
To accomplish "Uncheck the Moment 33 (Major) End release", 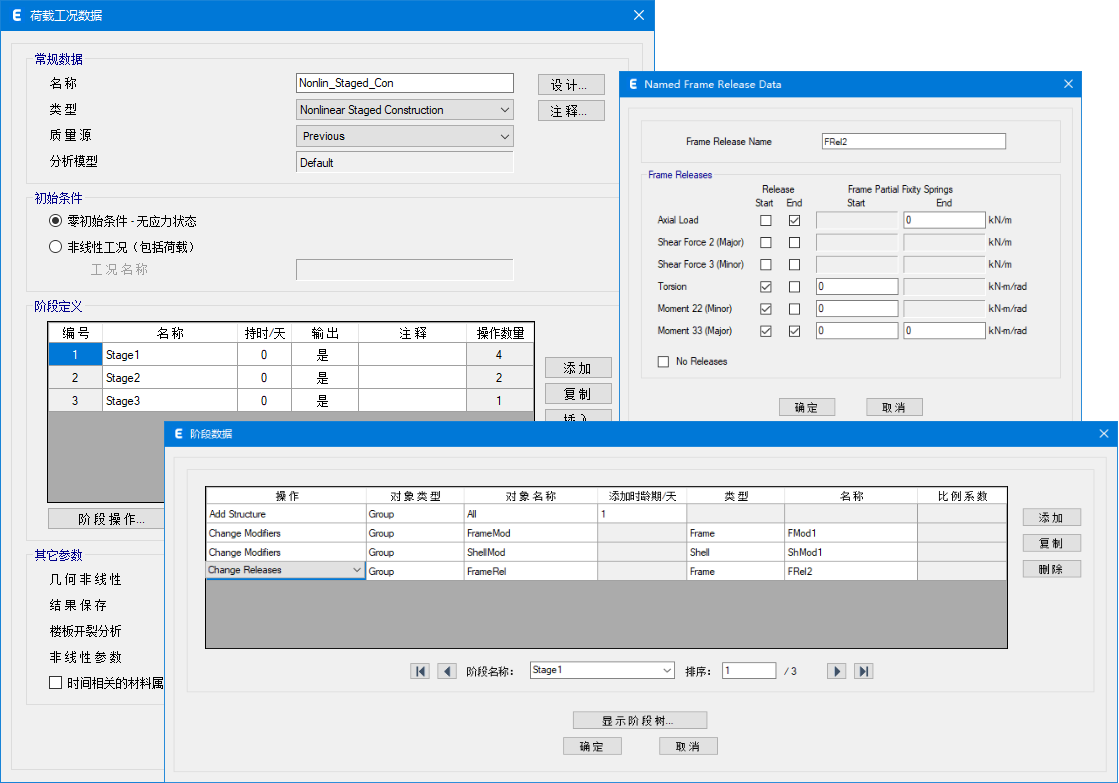I will point(794,331).
